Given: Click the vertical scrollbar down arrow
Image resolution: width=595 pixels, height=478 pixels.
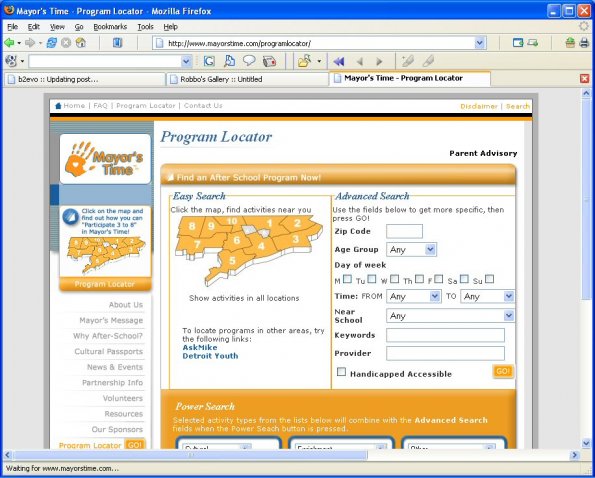Looking at the screenshot, I should click(x=586, y=443).
